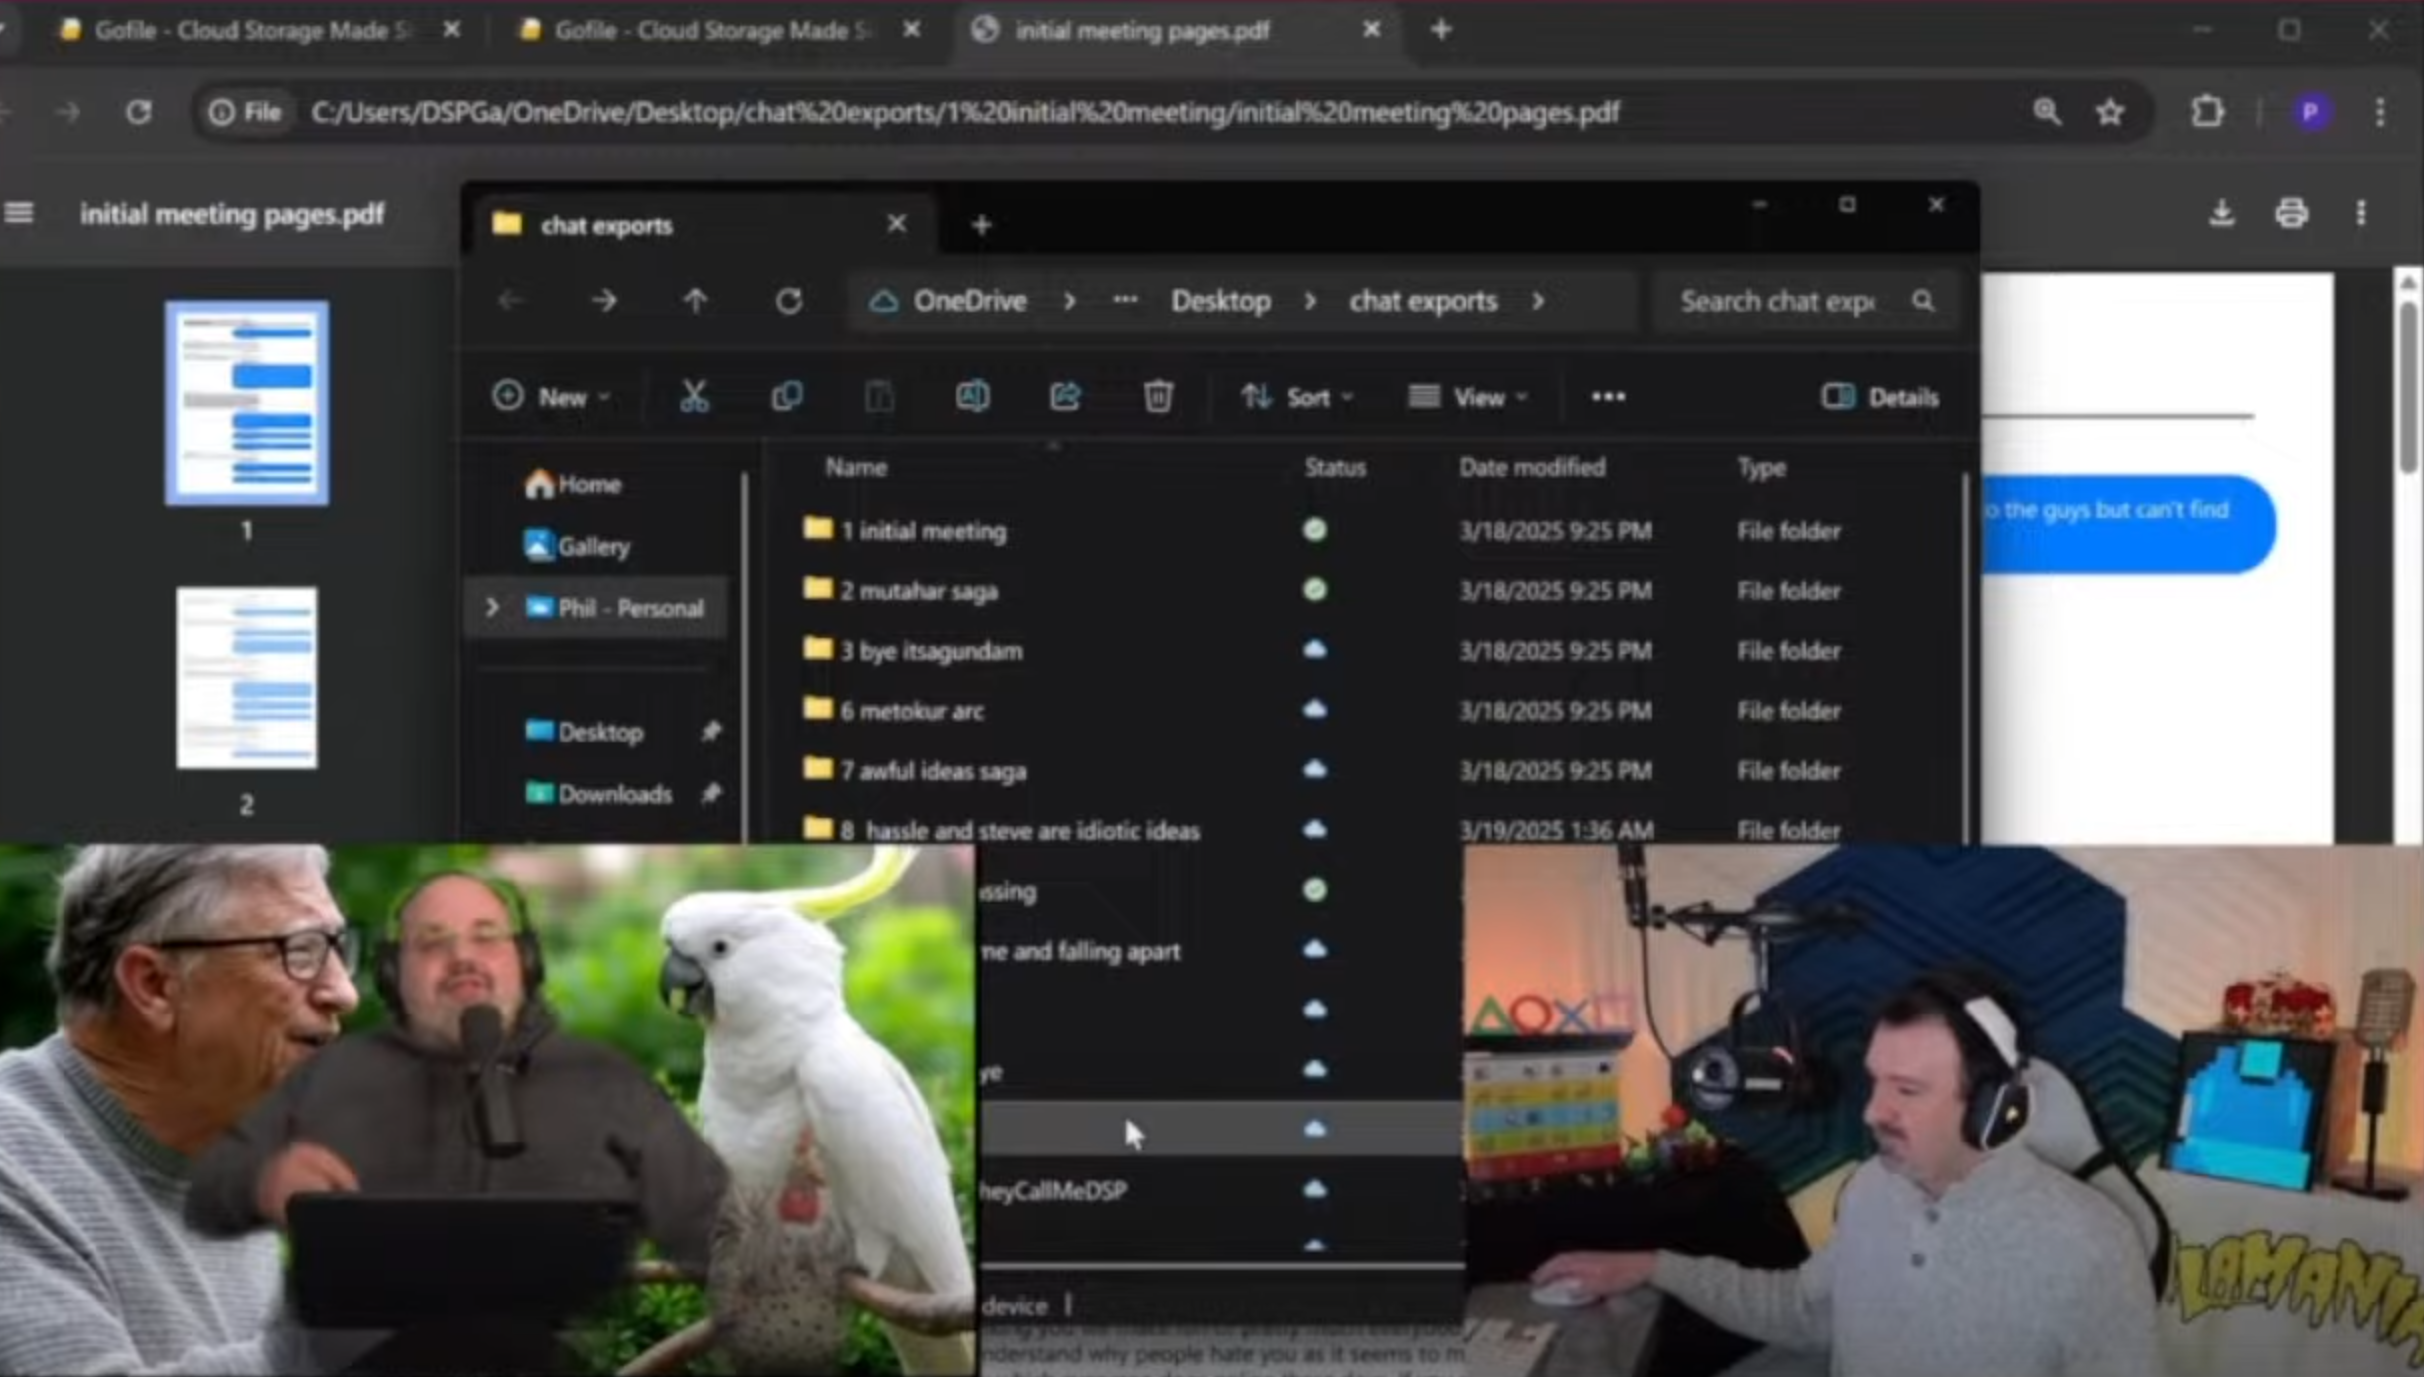The image size is (2424, 1377).
Task: Sort by the Type column header
Action: [1761, 467]
